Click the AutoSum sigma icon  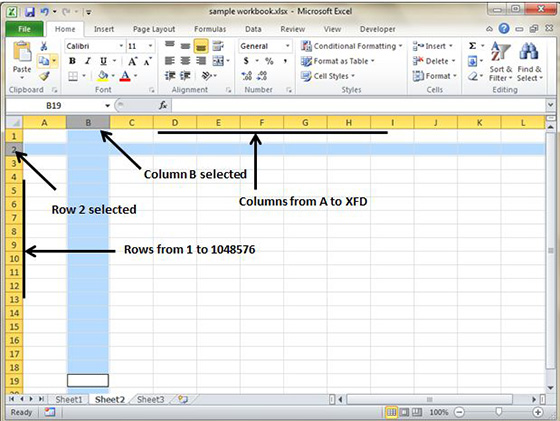[x=472, y=46]
